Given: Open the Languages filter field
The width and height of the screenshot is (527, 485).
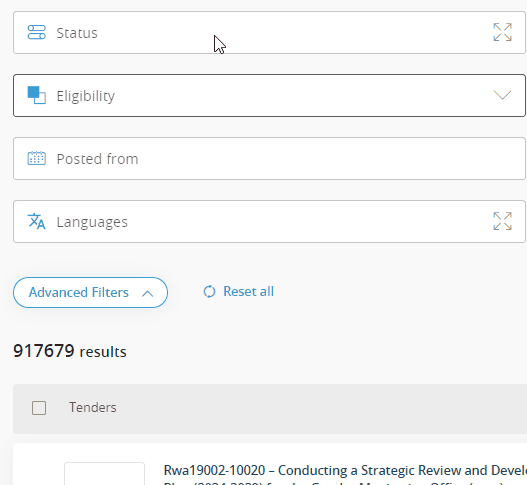Looking at the screenshot, I should [269, 221].
